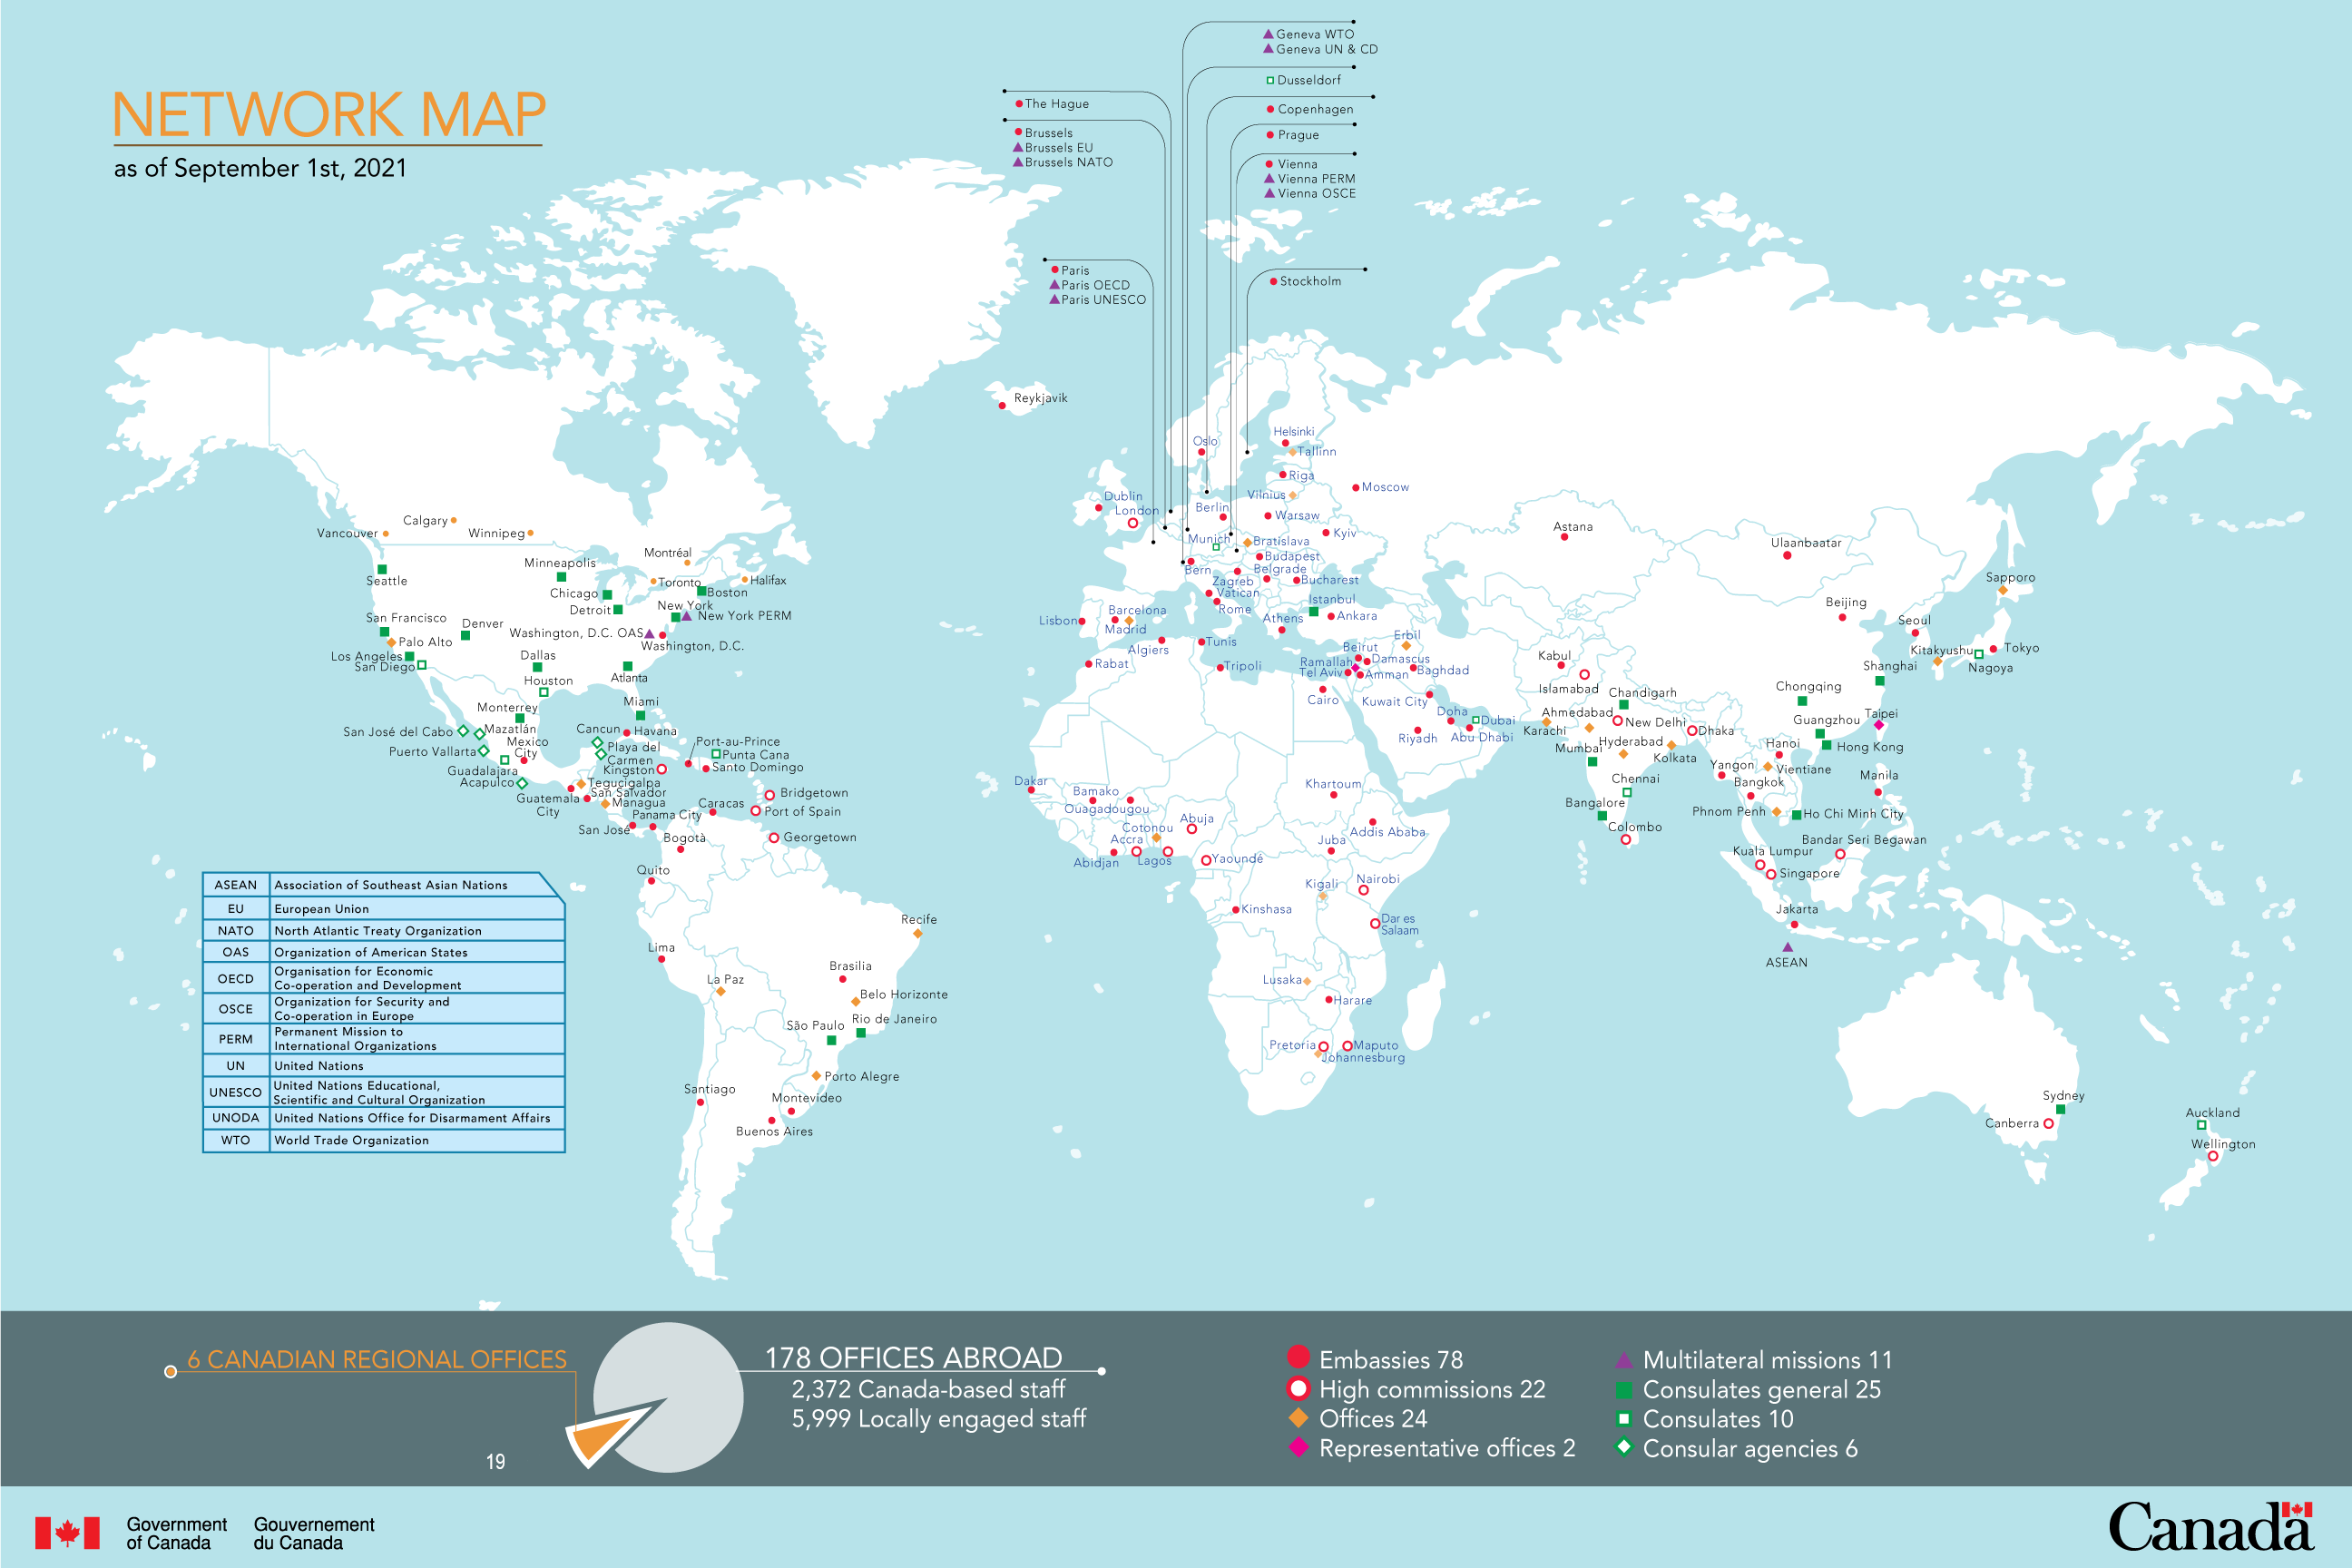Click the Georgetown high commission ring
Viewport: 2352px width, 1568px height.
(x=774, y=838)
